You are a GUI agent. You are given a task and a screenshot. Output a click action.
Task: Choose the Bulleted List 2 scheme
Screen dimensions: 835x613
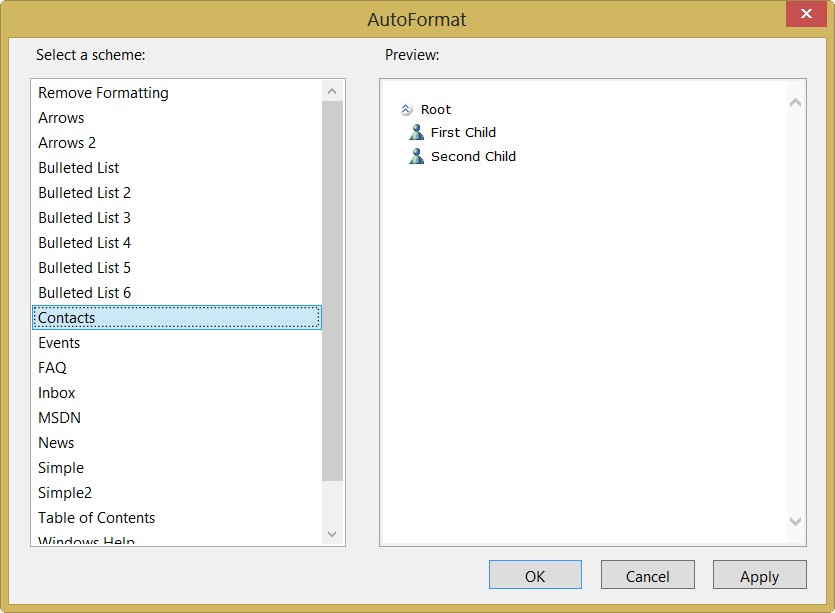point(177,193)
